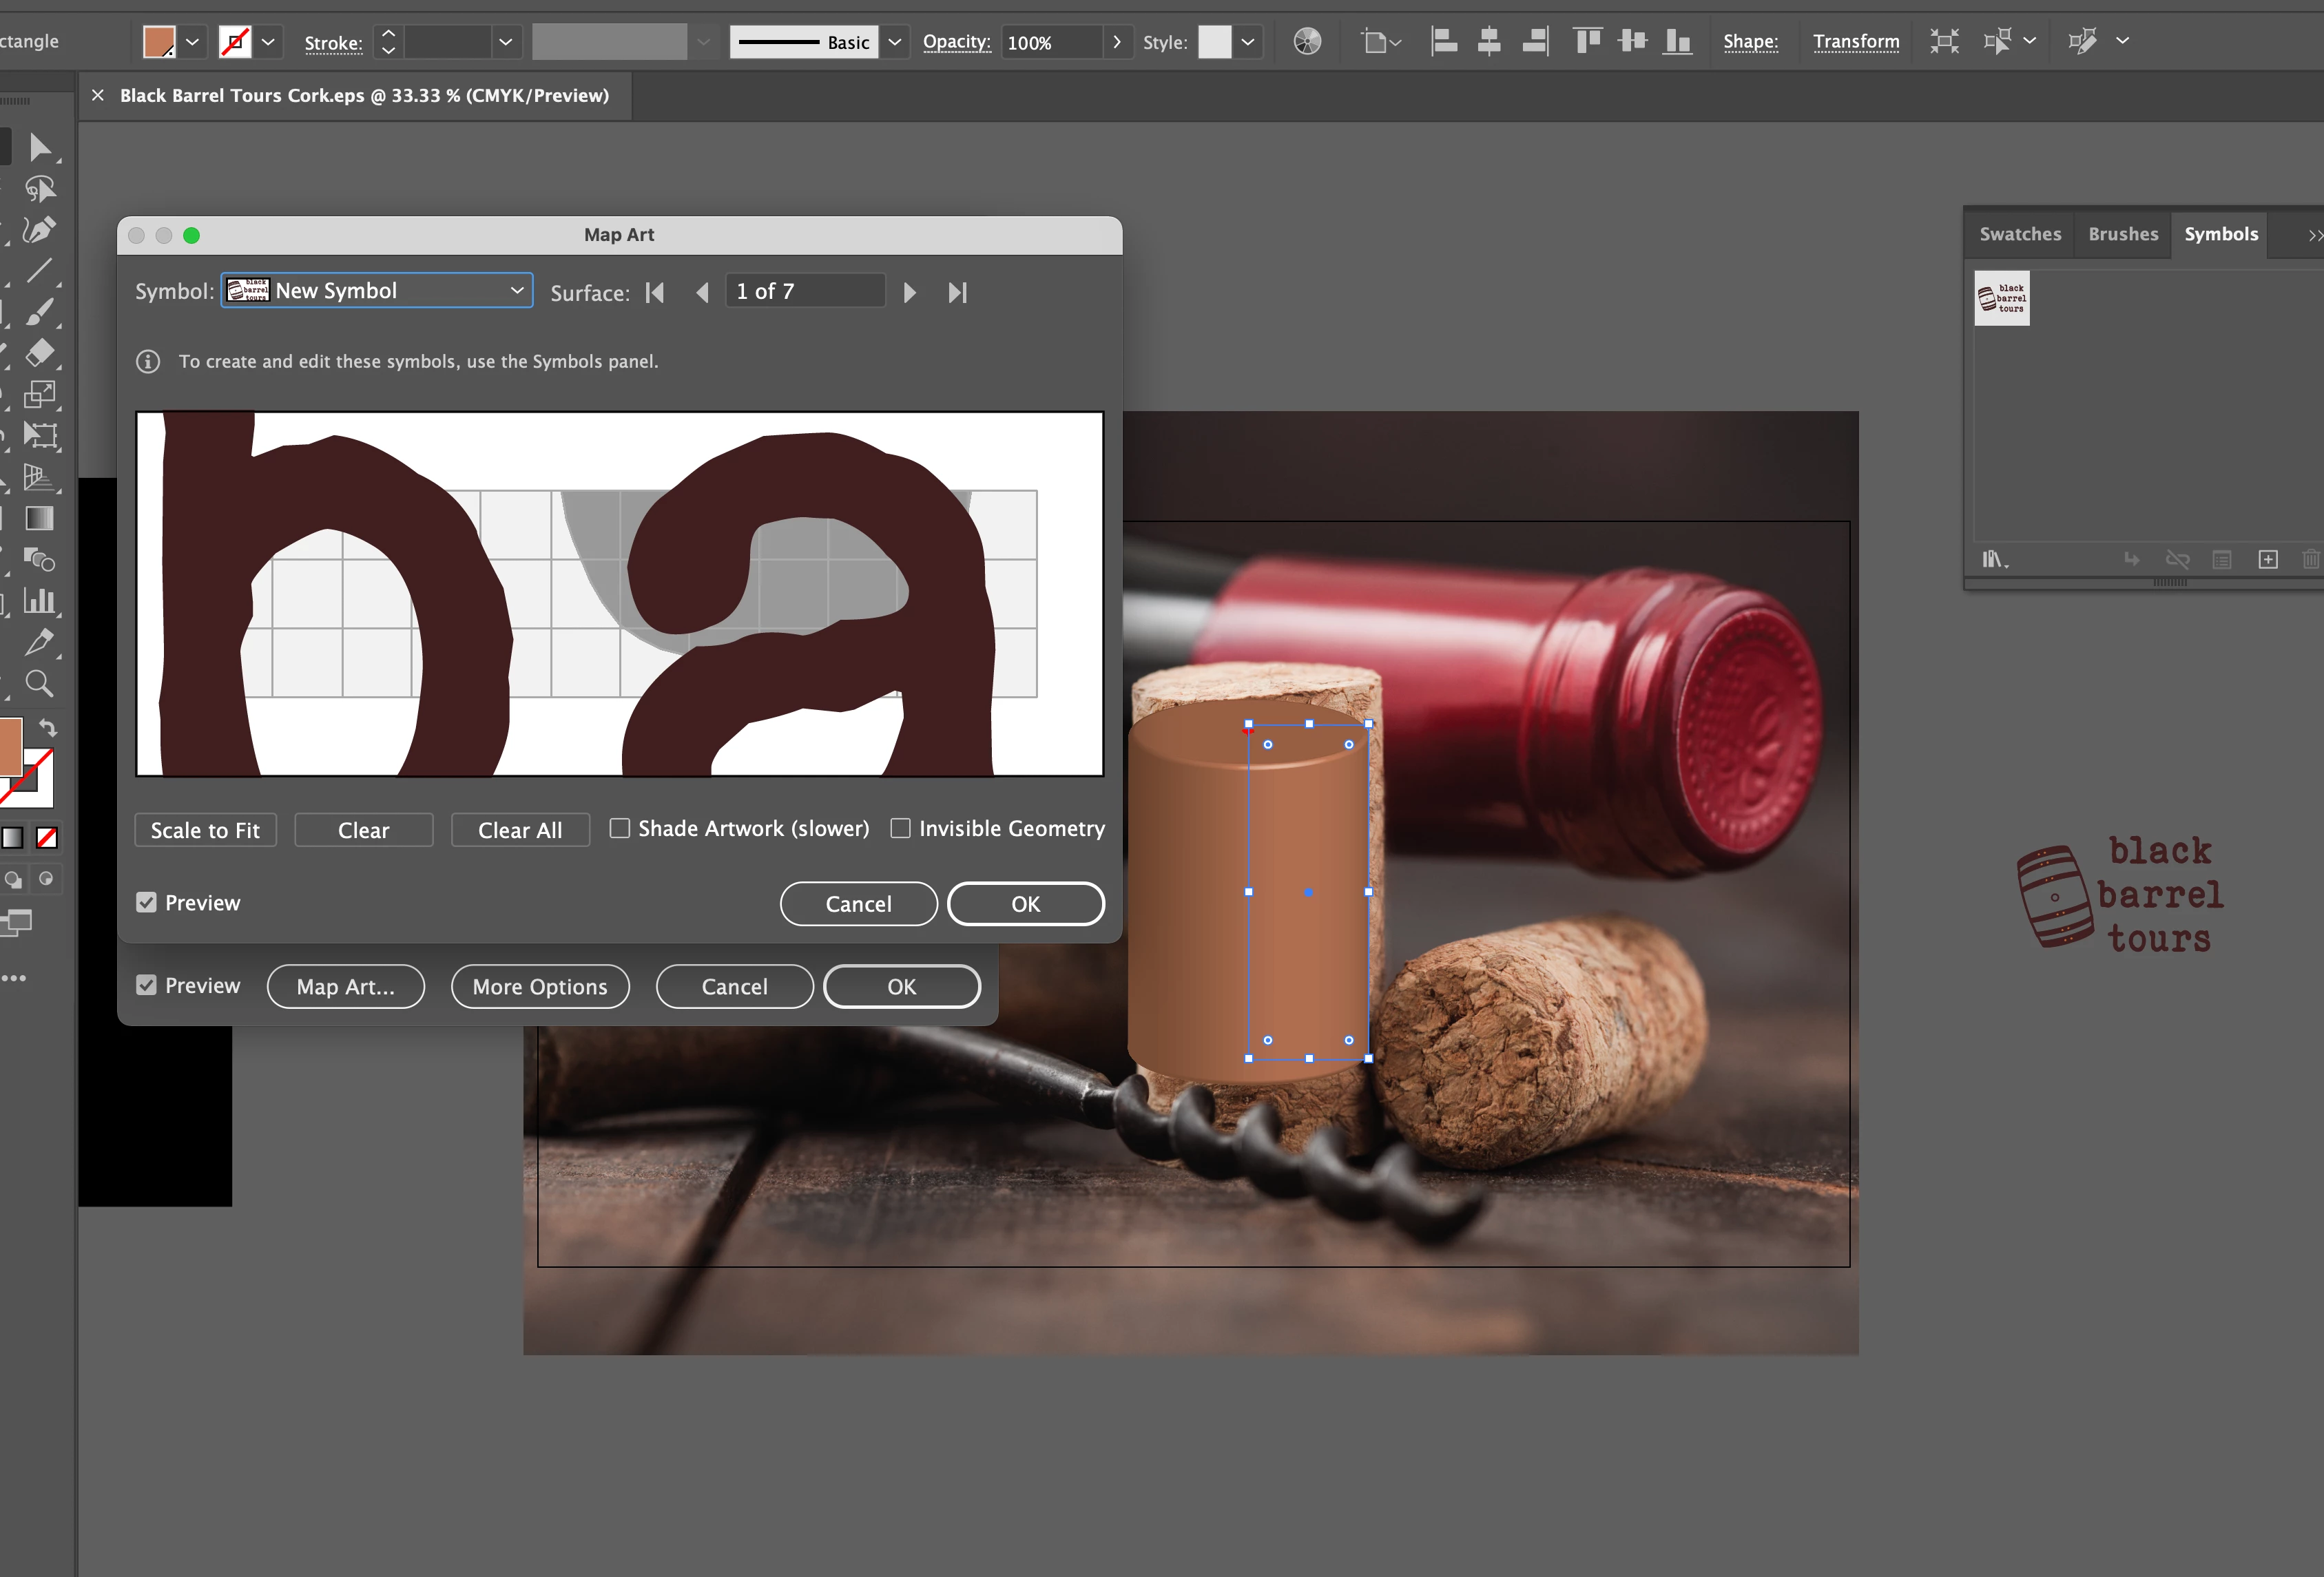This screenshot has height=1577, width=2324.
Task: Open the Basic brush definition dropdown
Action: (894, 42)
